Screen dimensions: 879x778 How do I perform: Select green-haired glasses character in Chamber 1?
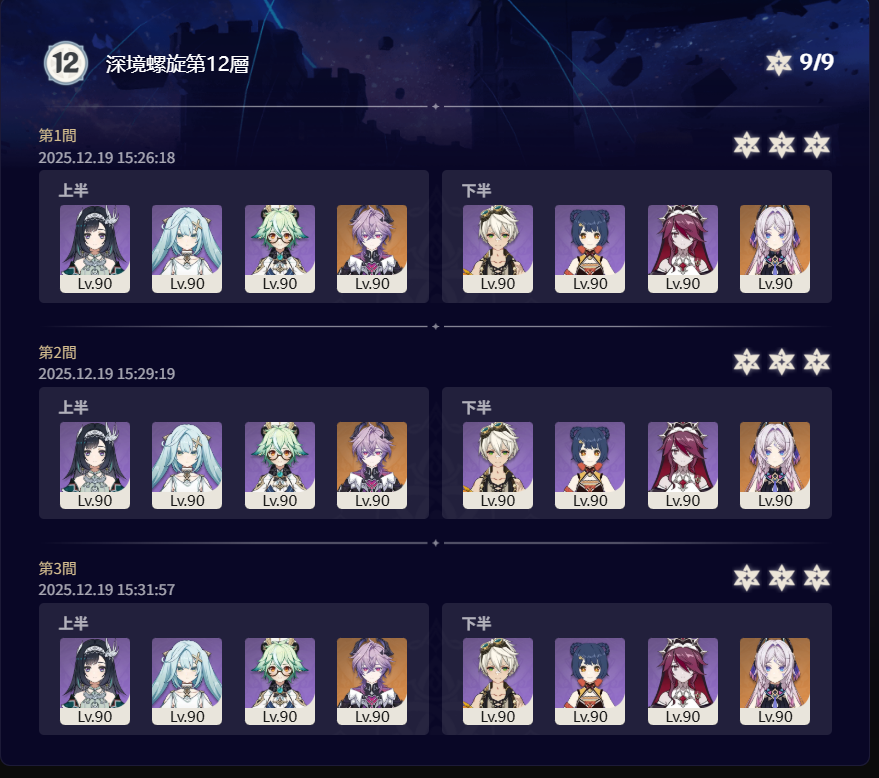click(280, 248)
